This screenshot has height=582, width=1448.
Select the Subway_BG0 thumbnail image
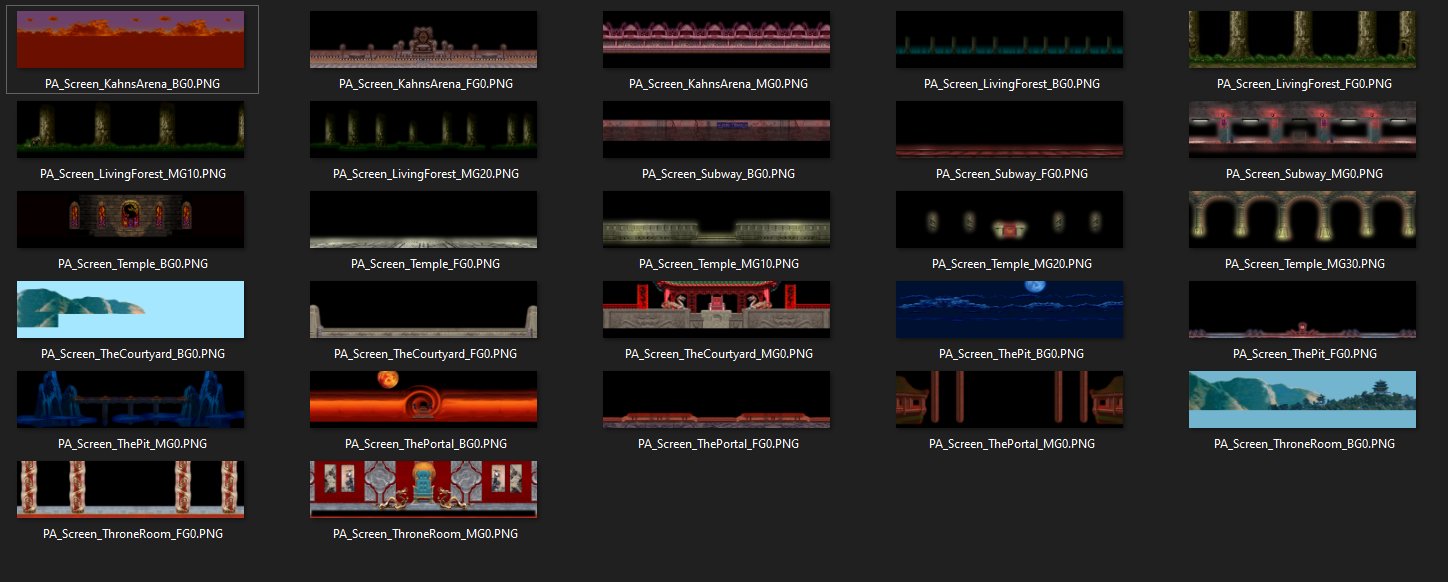point(717,130)
